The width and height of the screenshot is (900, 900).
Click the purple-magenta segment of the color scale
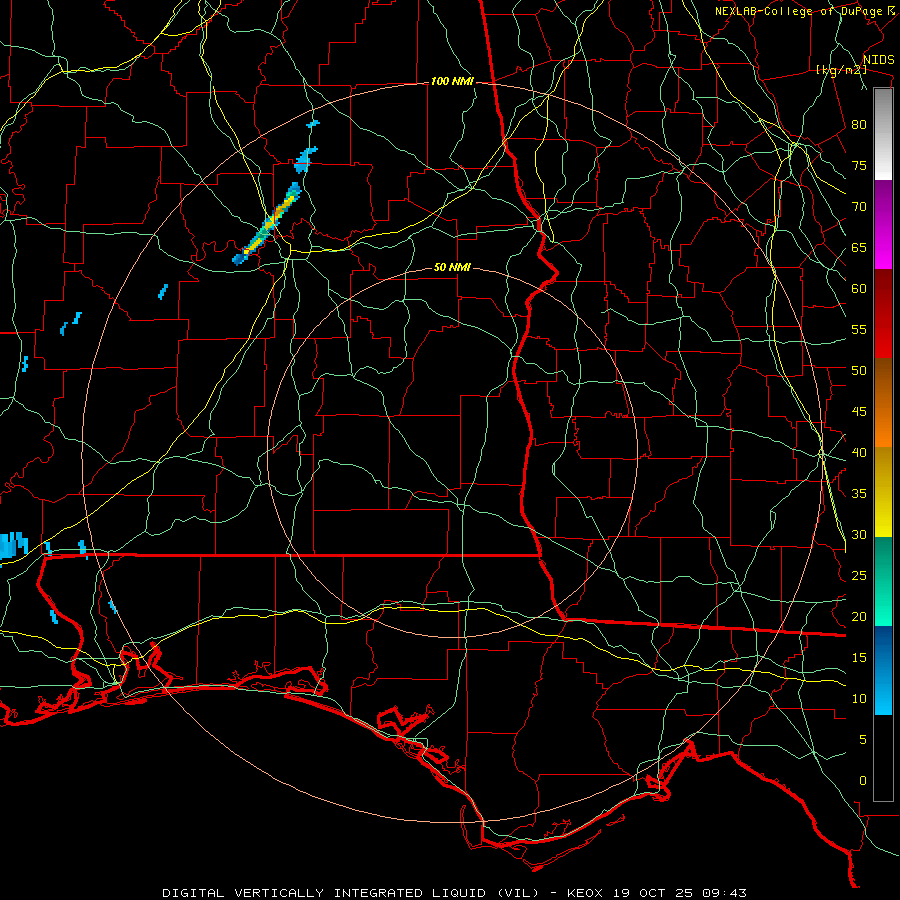[883, 224]
